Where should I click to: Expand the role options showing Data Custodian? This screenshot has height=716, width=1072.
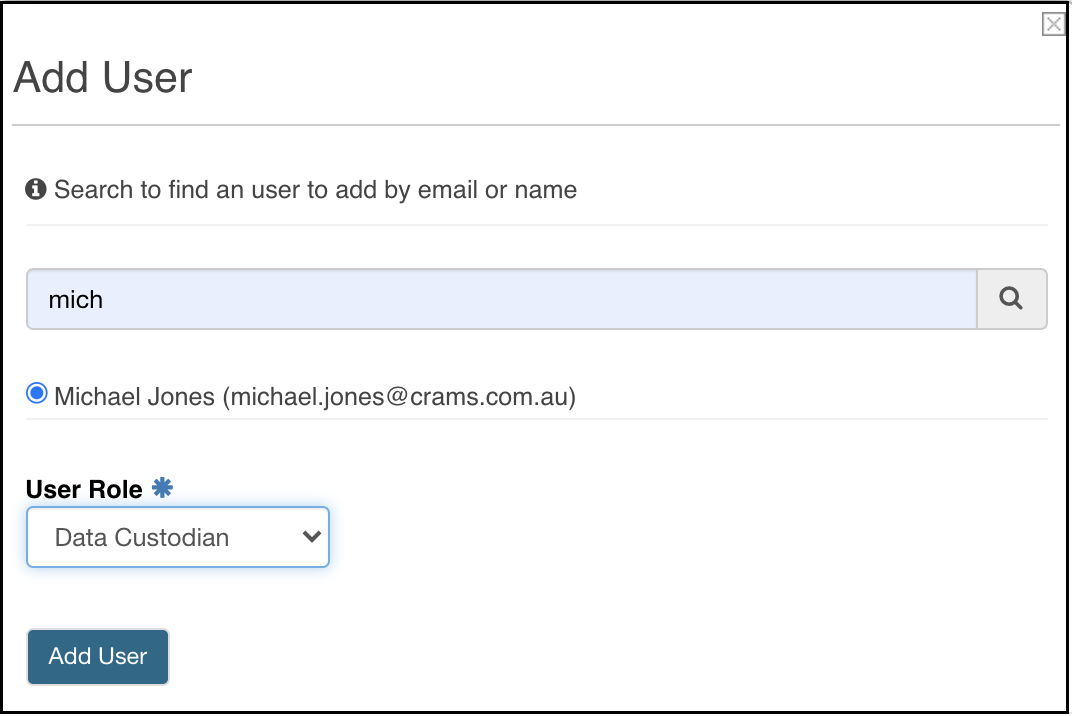coord(178,537)
